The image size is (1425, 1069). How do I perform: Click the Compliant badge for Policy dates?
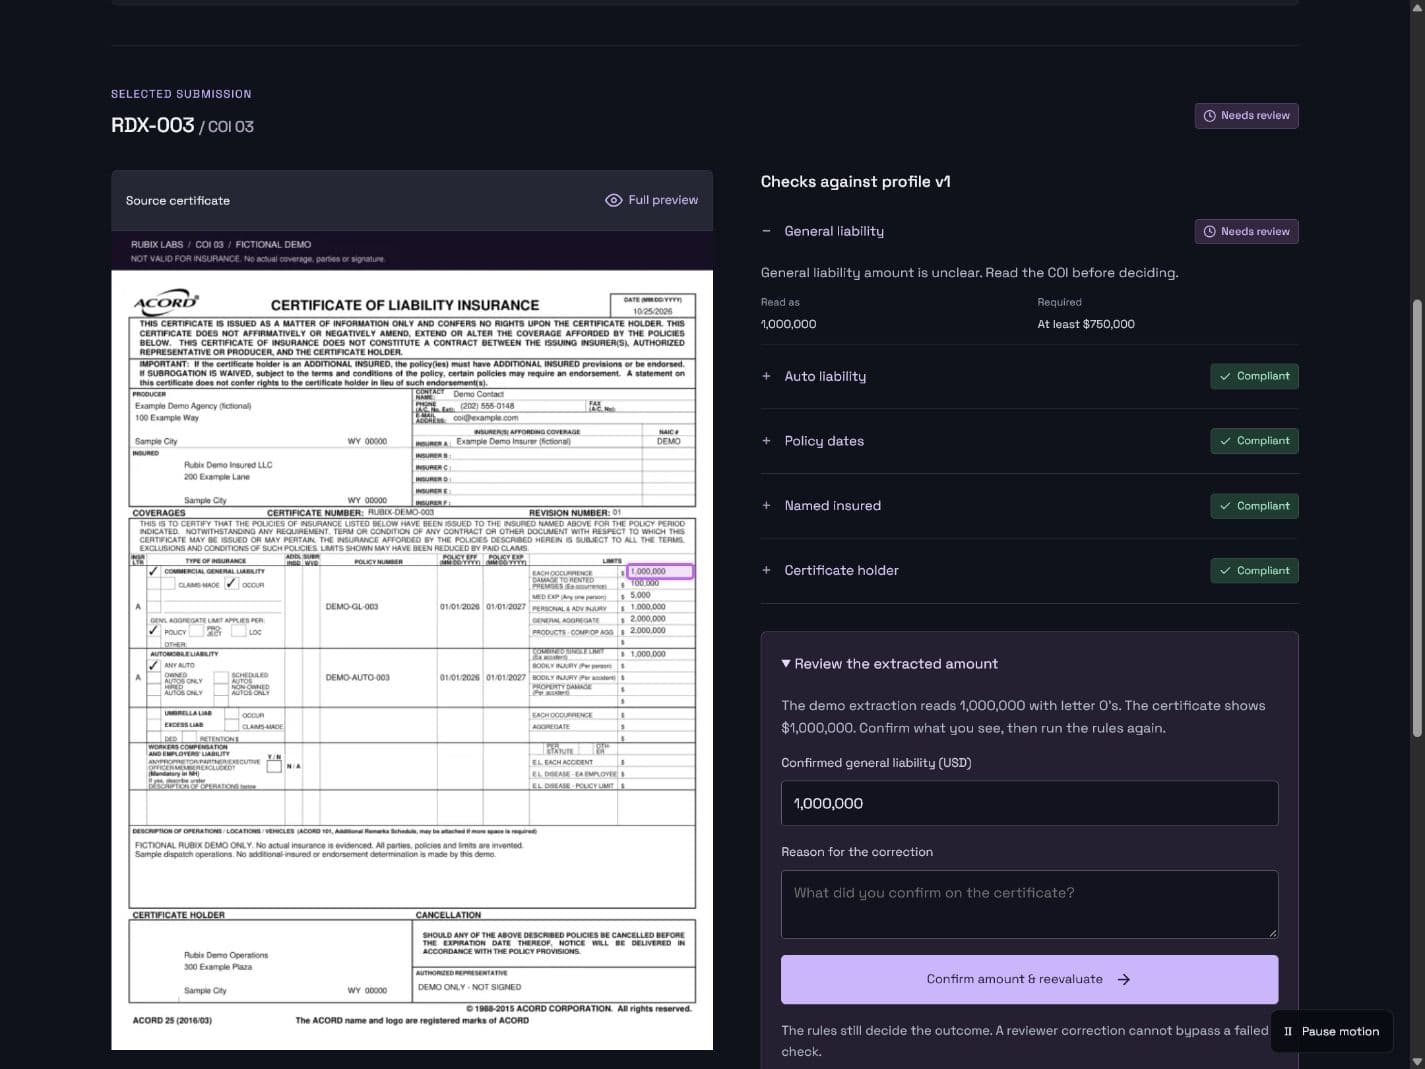point(1254,441)
